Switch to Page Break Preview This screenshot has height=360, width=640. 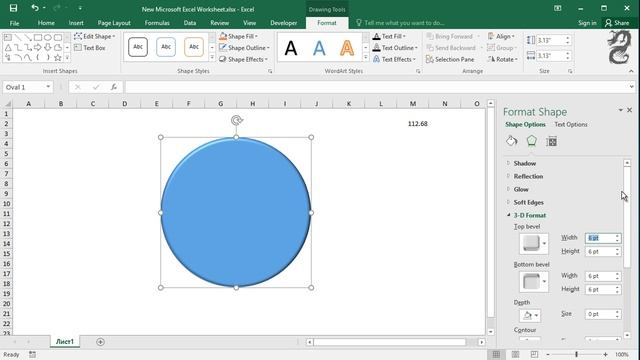click(534, 355)
